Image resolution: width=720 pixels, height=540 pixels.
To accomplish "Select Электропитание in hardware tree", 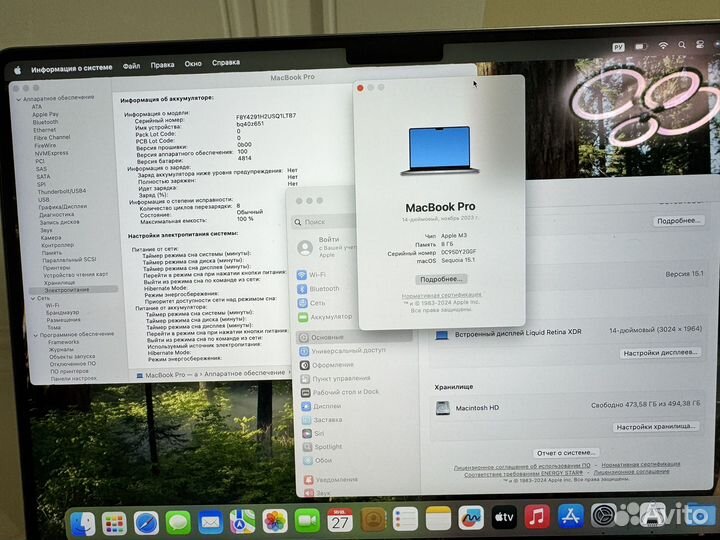I will [x=73, y=290].
